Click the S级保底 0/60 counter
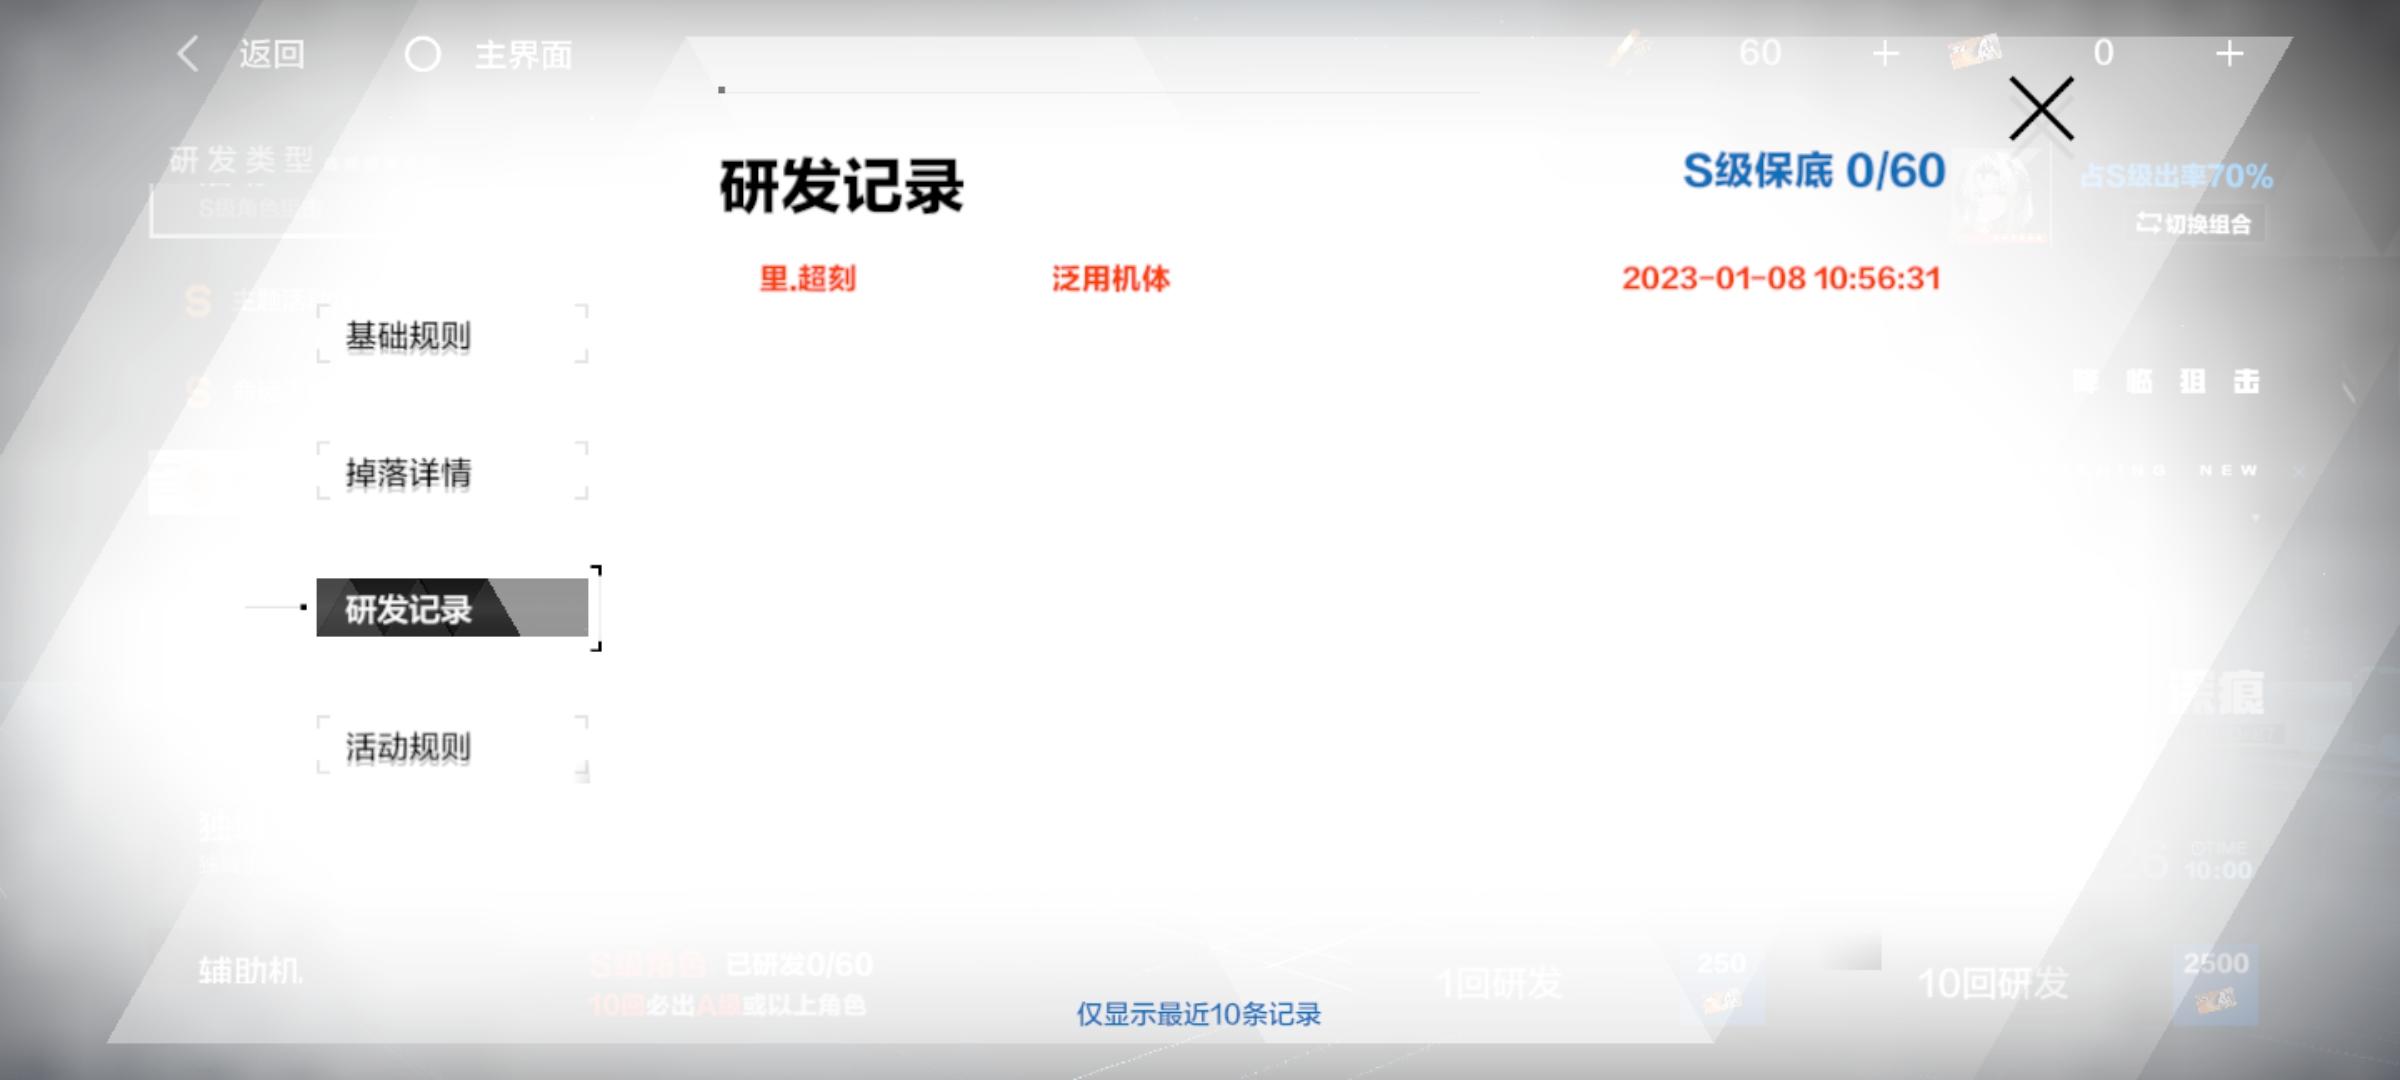The image size is (2400, 1080). pyautogui.click(x=1813, y=171)
